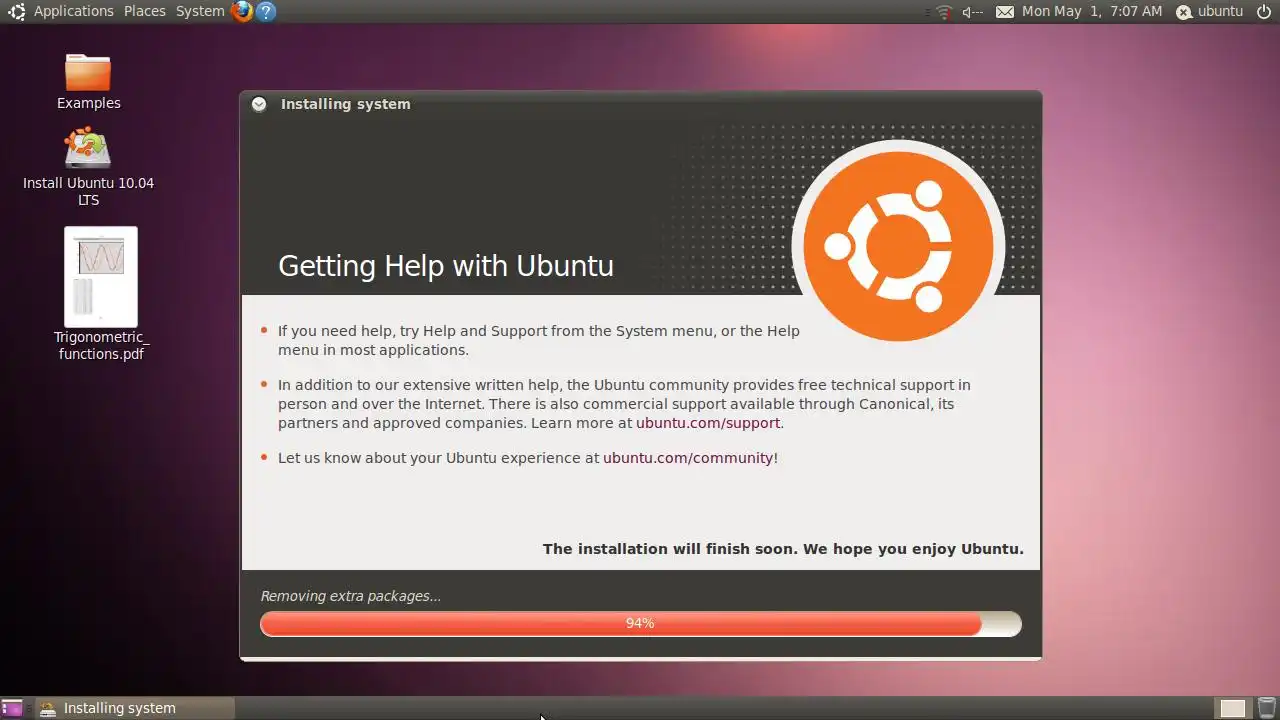The height and width of the screenshot is (720, 1280).
Task: Open the Help icon in top panel
Action: point(265,12)
